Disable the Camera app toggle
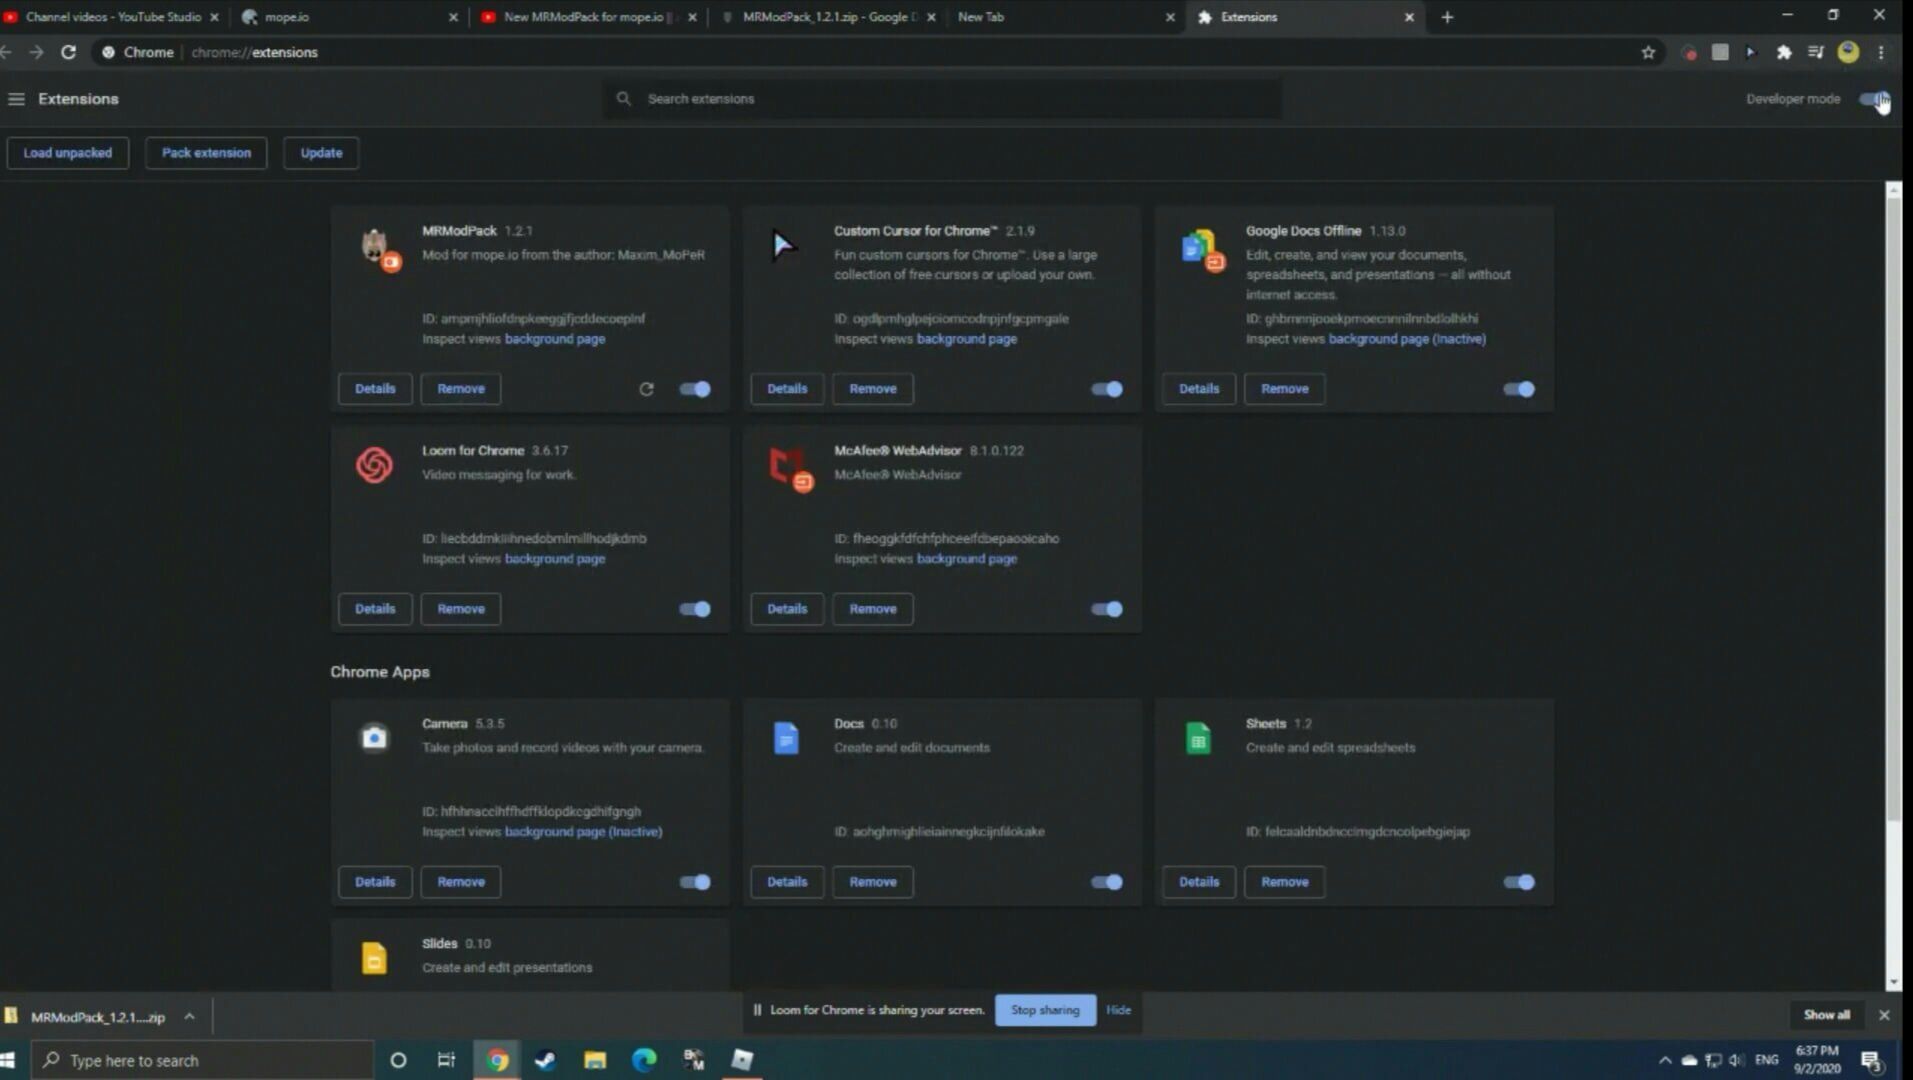1913x1080 pixels. pyautogui.click(x=695, y=882)
